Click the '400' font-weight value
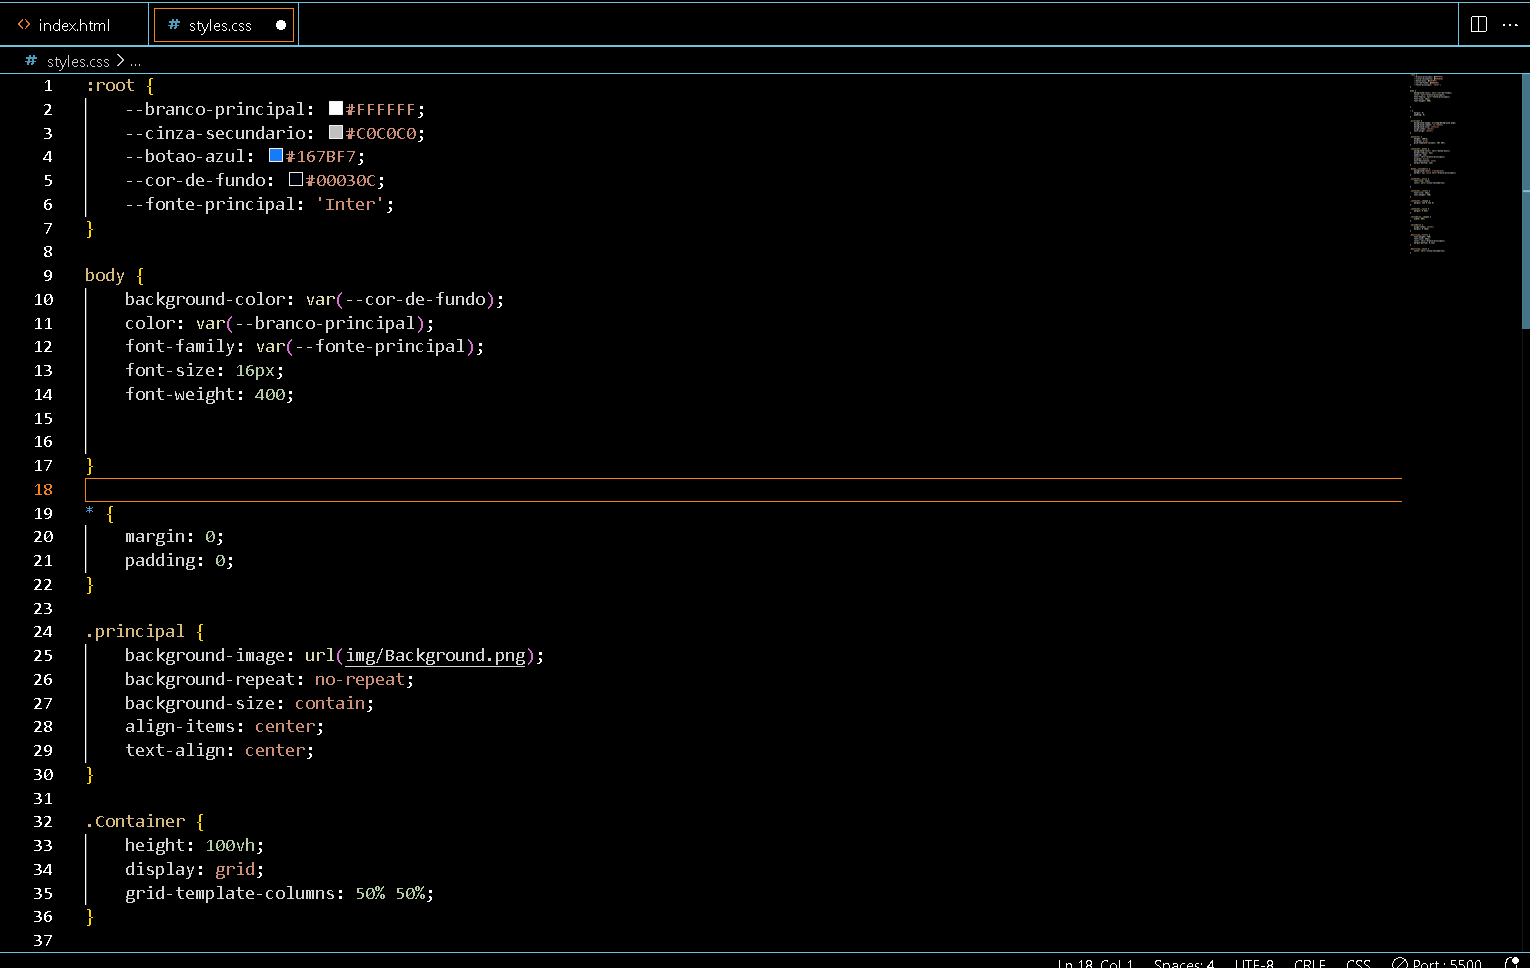Image resolution: width=1530 pixels, height=968 pixels. coord(270,394)
